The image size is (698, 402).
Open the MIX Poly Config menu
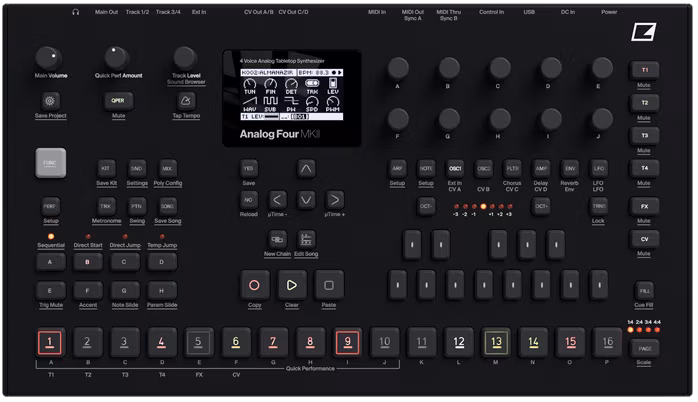coord(167,169)
